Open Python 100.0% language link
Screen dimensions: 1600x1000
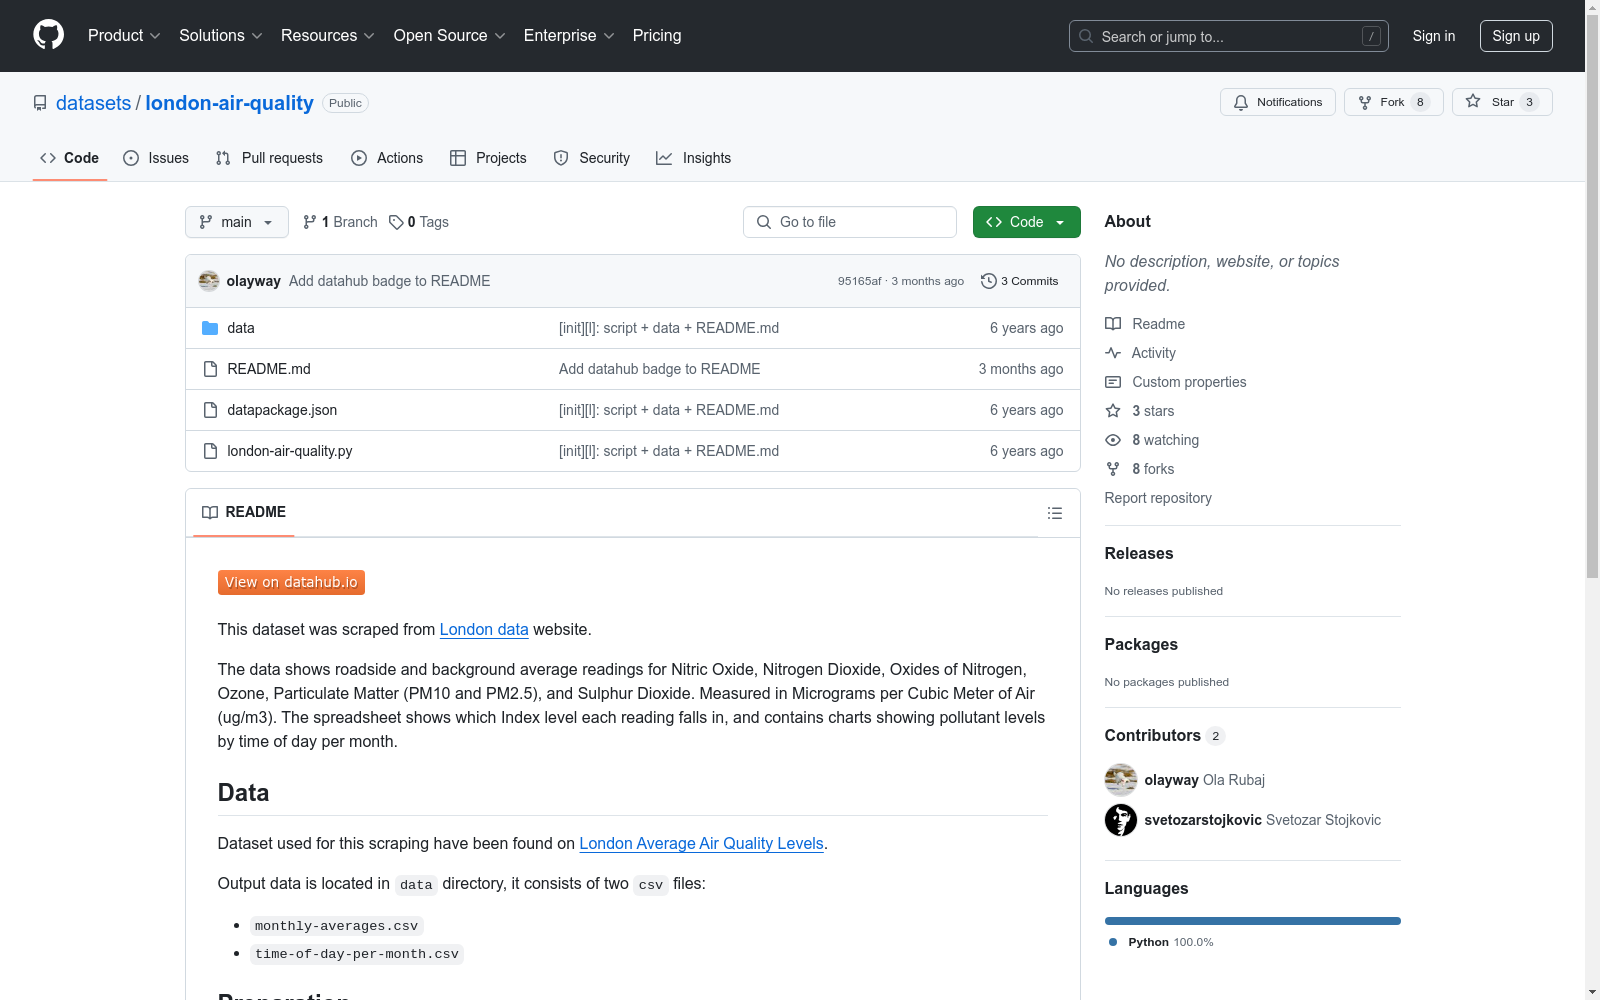[1161, 942]
